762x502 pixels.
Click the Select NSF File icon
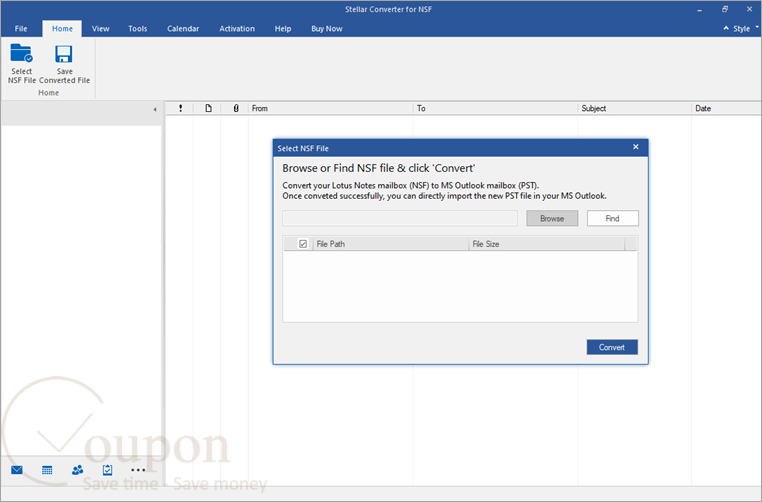(x=22, y=64)
